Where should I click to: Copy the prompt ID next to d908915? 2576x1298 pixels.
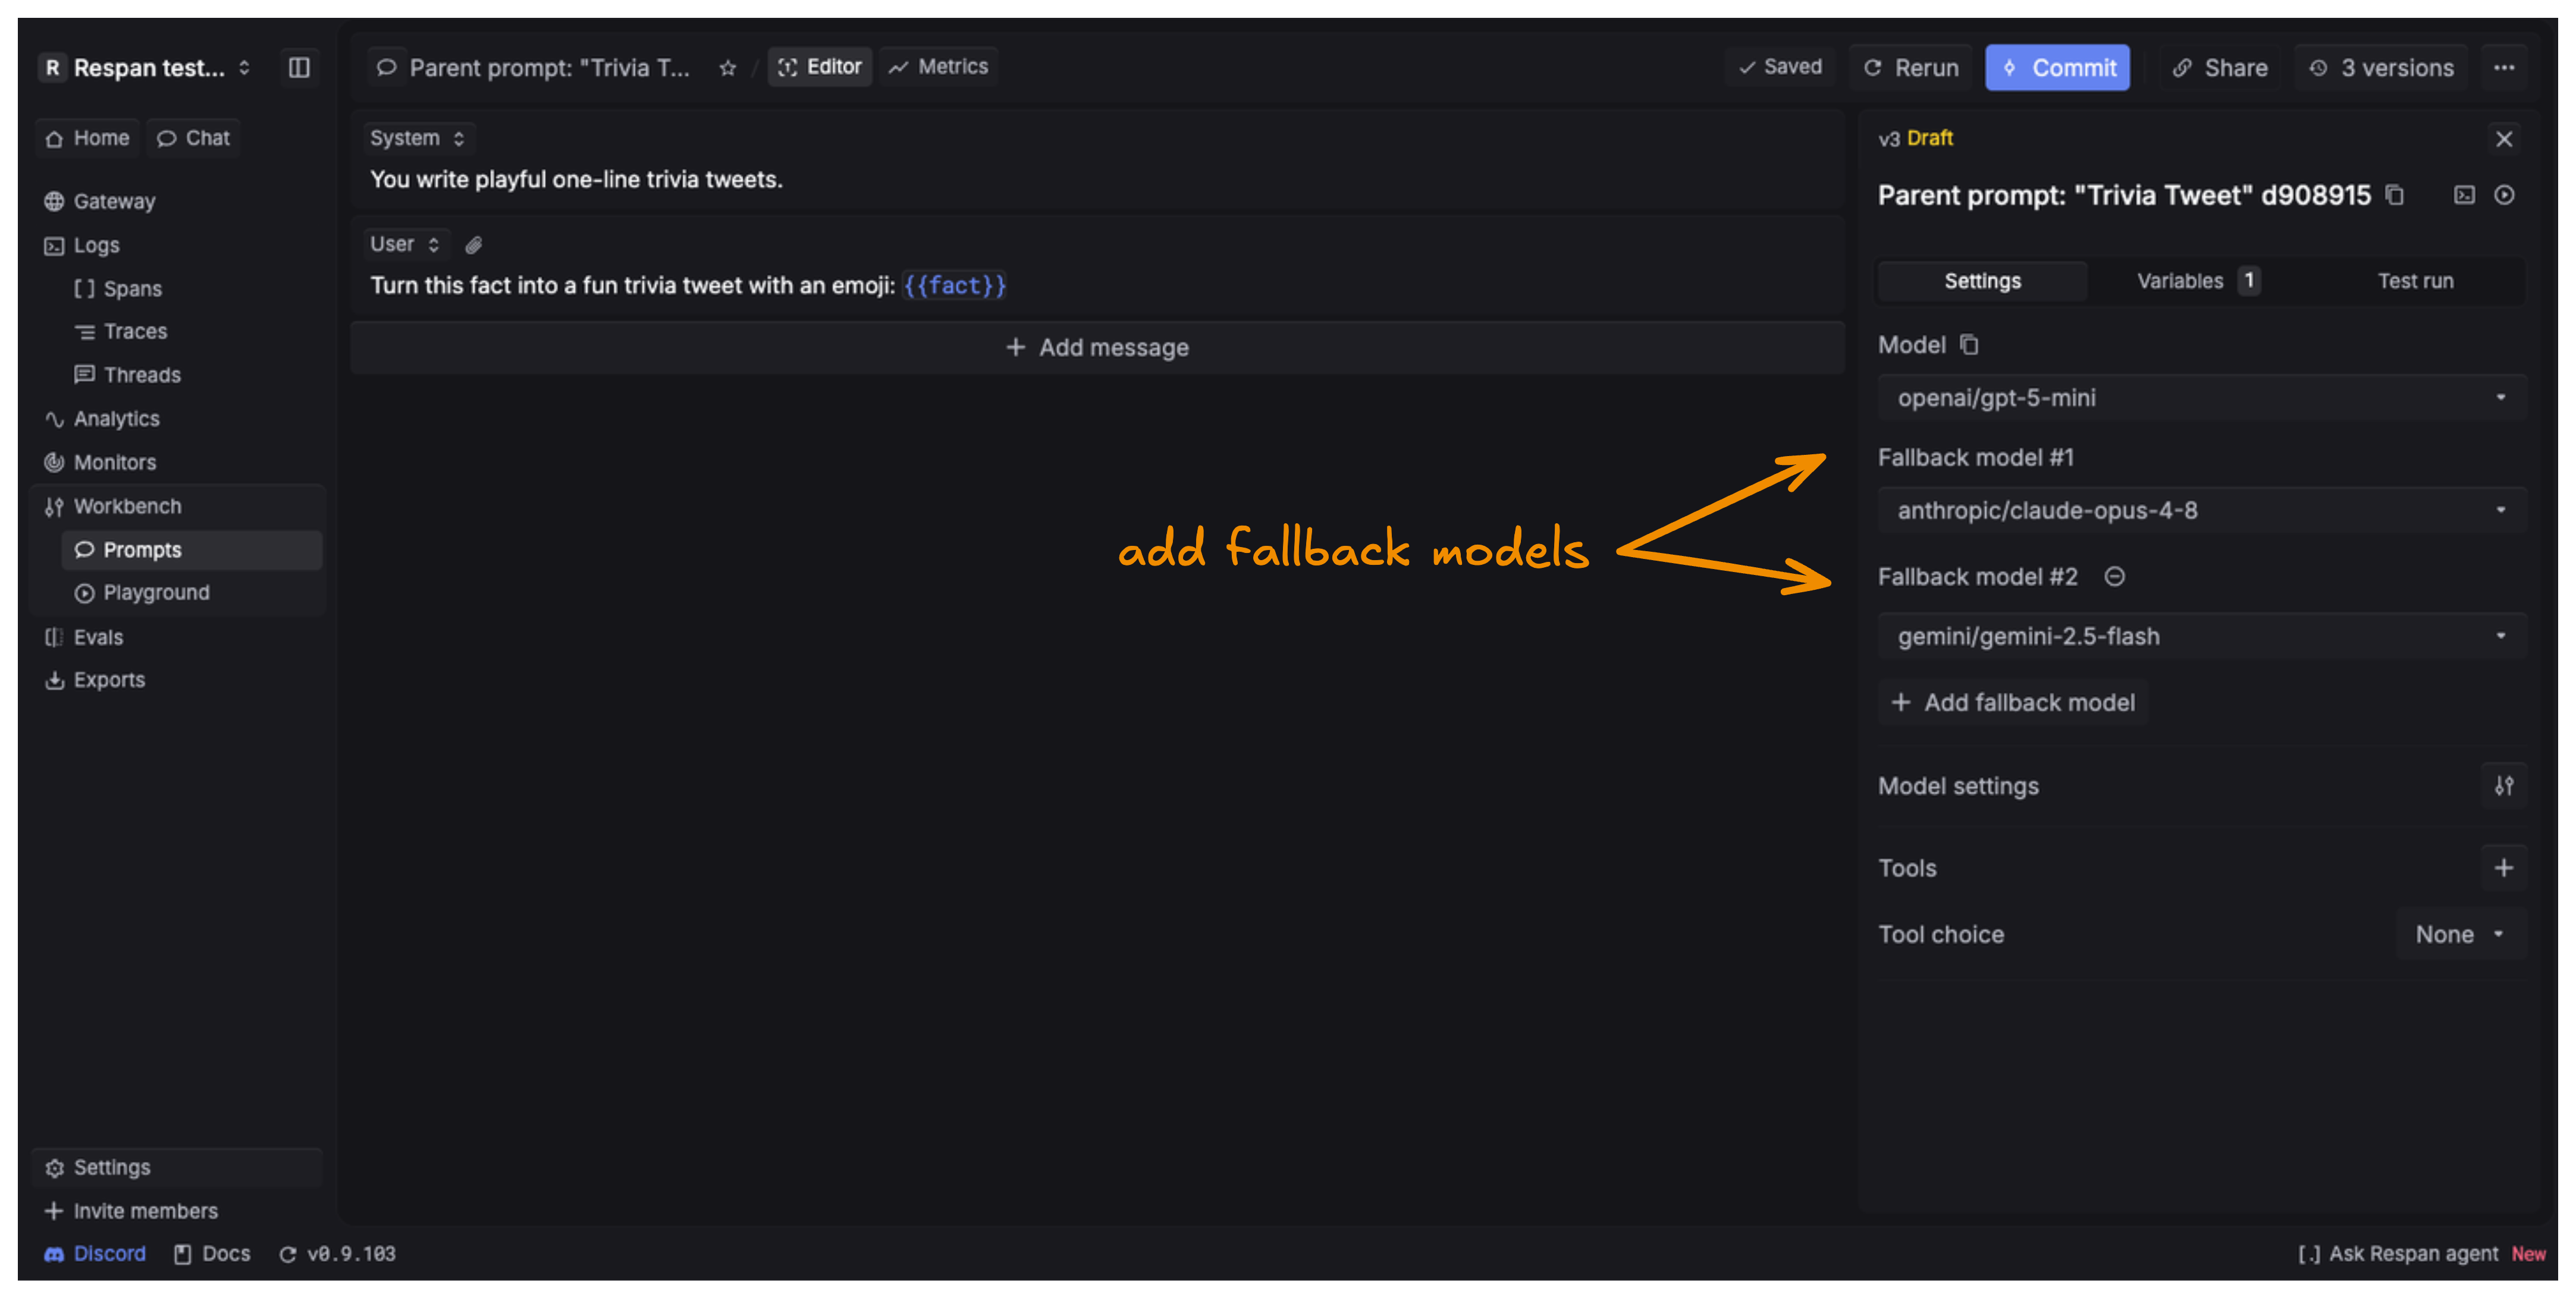[x=2395, y=195]
